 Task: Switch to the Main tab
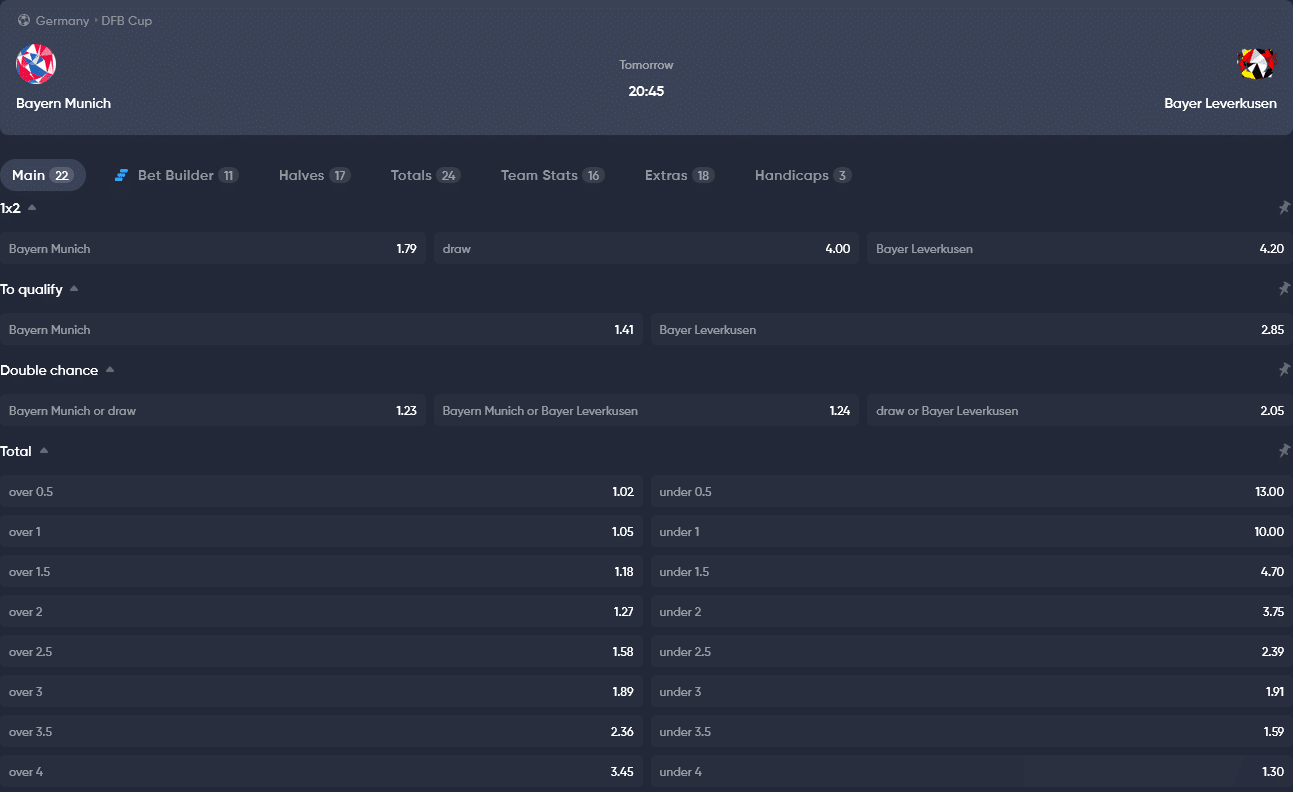(43, 175)
